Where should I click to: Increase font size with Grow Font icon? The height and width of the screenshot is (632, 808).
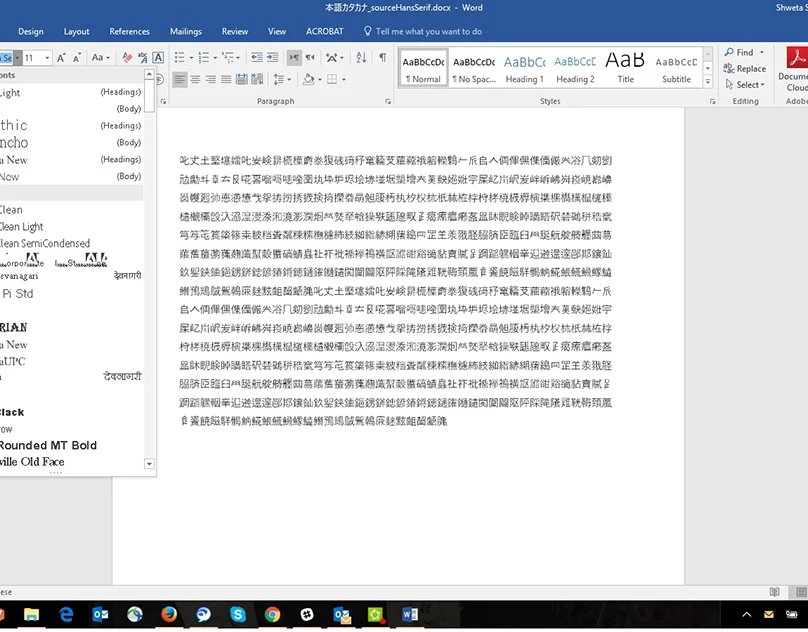pos(62,58)
